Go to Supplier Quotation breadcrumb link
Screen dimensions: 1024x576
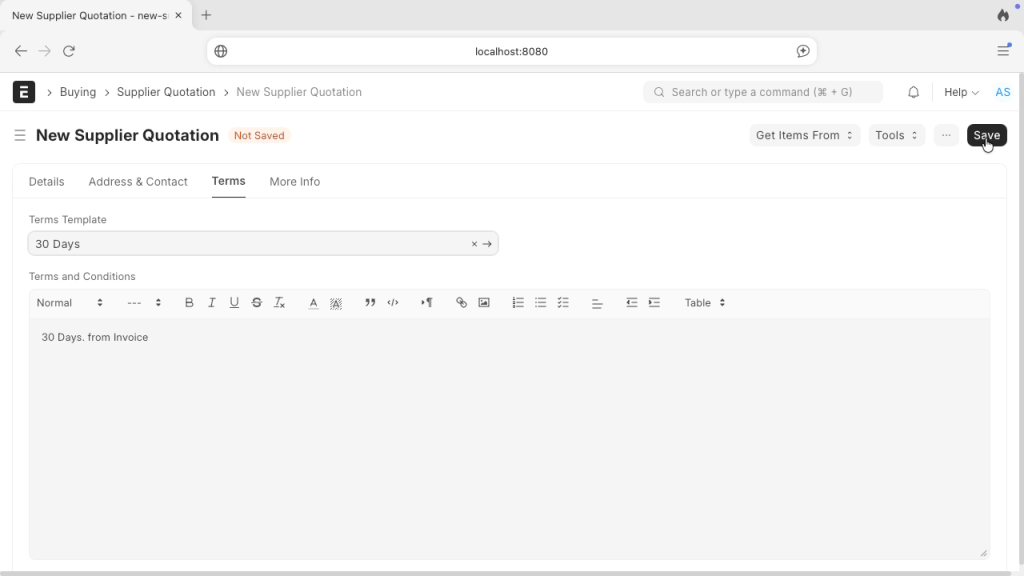tap(166, 92)
